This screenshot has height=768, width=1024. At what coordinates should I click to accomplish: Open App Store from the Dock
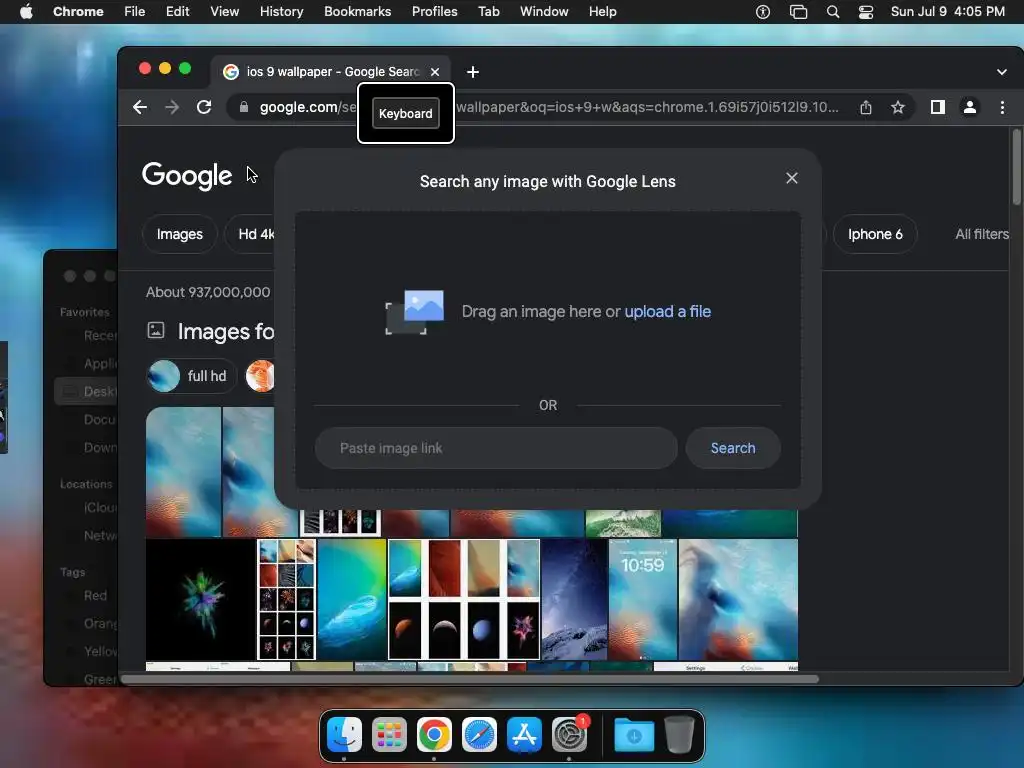[x=524, y=735]
